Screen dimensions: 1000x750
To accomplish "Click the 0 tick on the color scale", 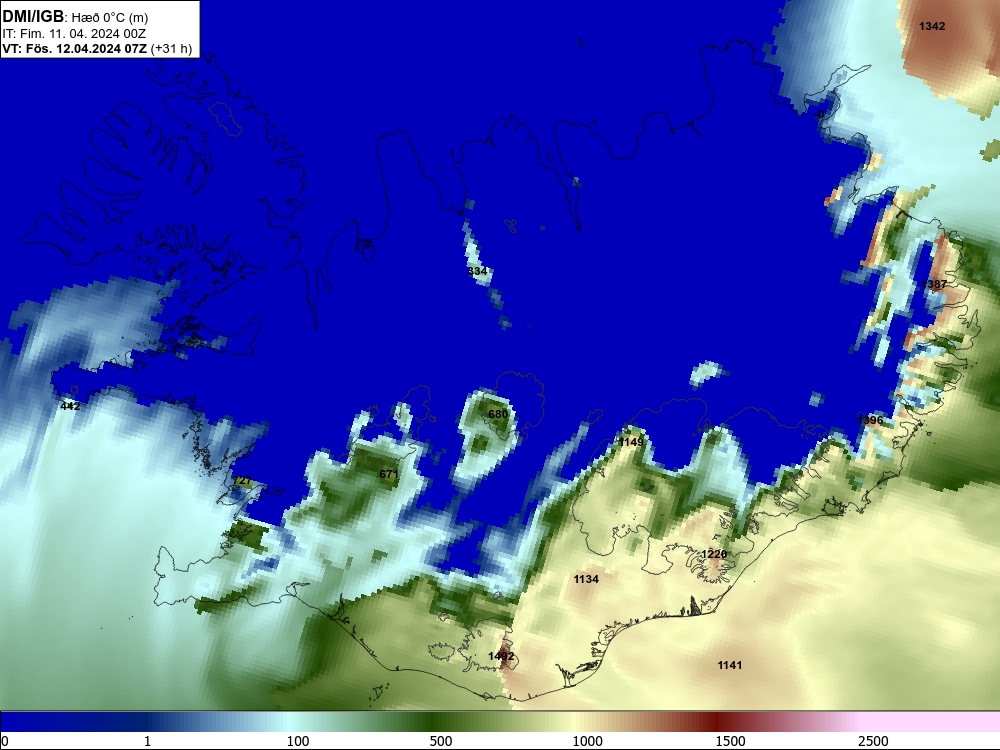I will (x=4, y=741).
